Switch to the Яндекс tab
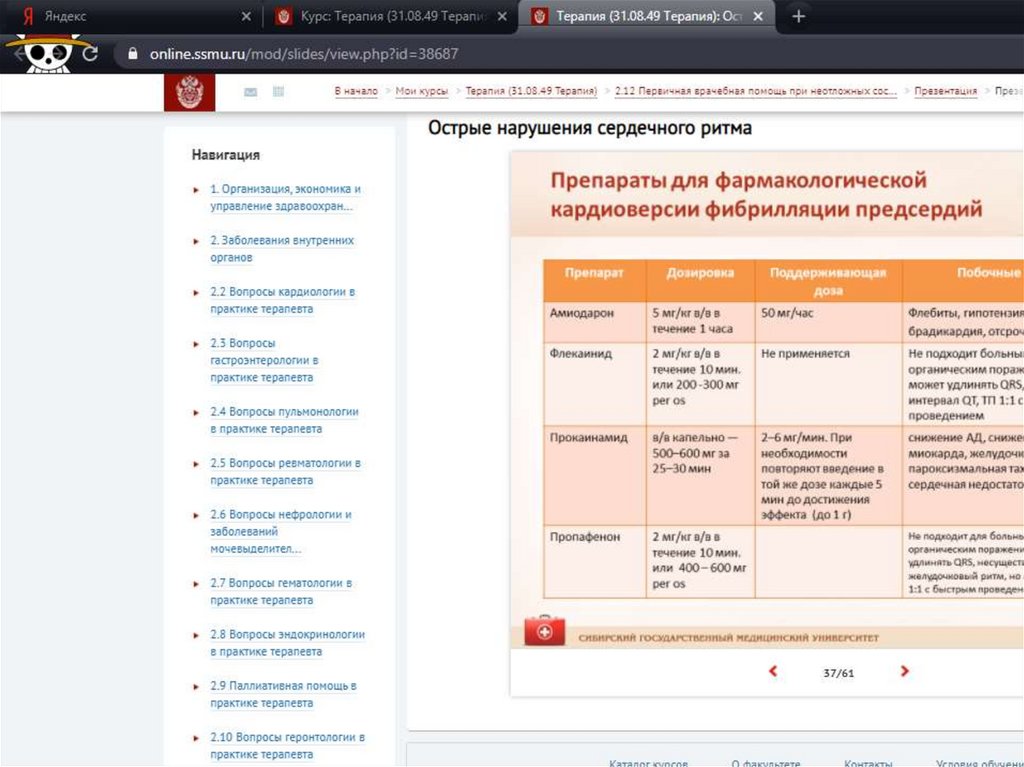This screenshot has height=767, width=1024. [x=131, y=16]
